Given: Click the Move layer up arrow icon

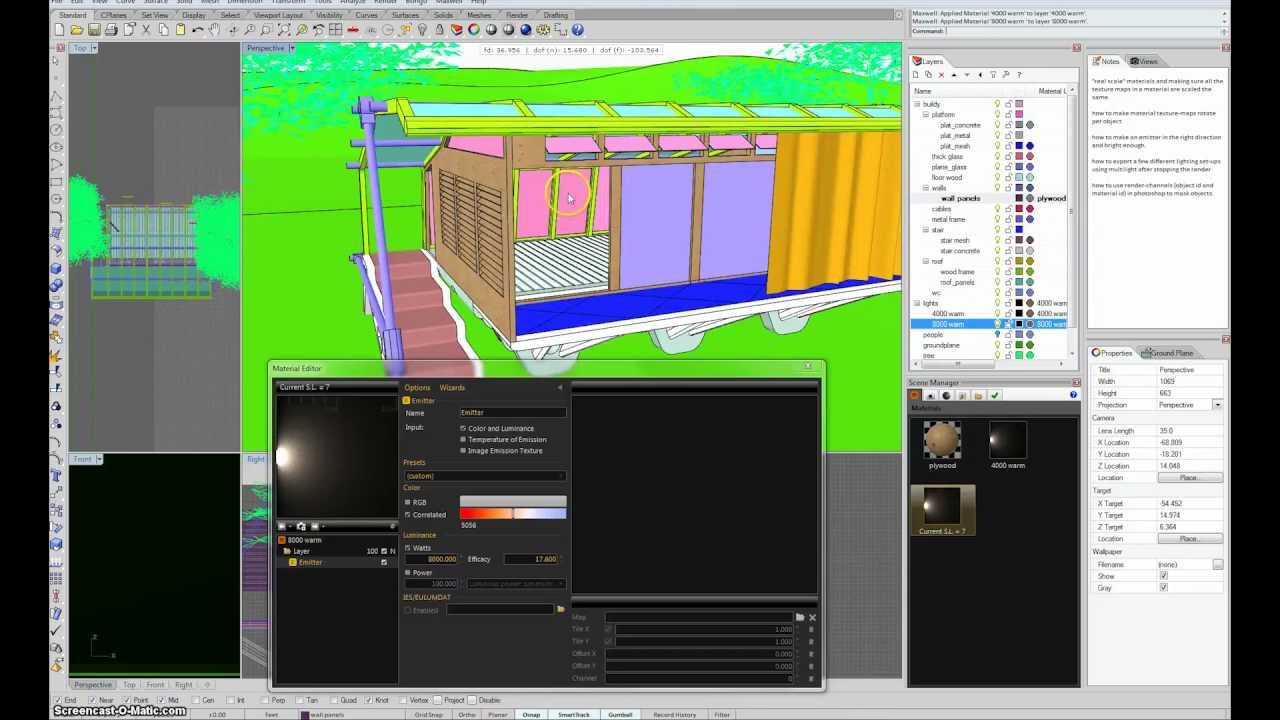Looking at the screenshot, I should tap(954, 75).
